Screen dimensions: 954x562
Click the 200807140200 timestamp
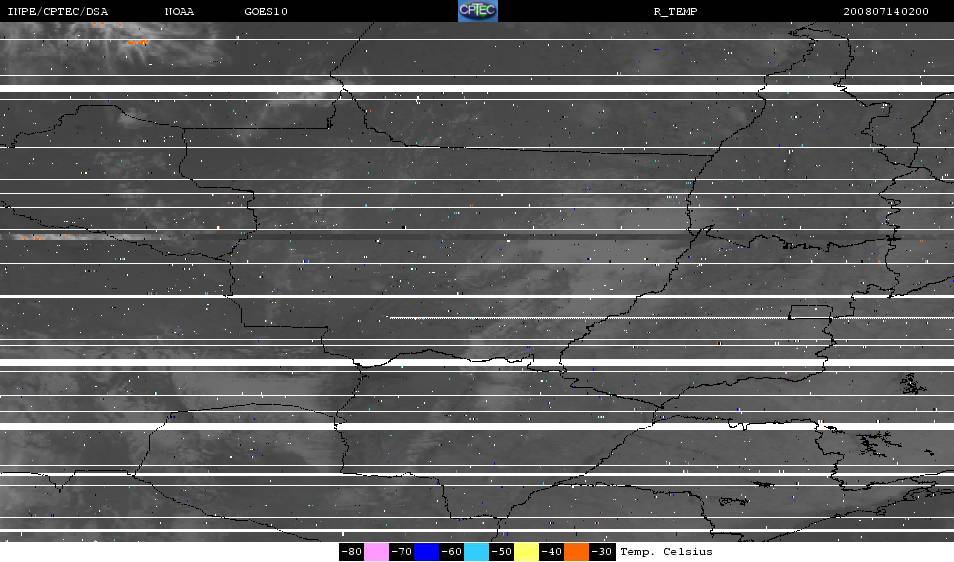tap(886, 12)
